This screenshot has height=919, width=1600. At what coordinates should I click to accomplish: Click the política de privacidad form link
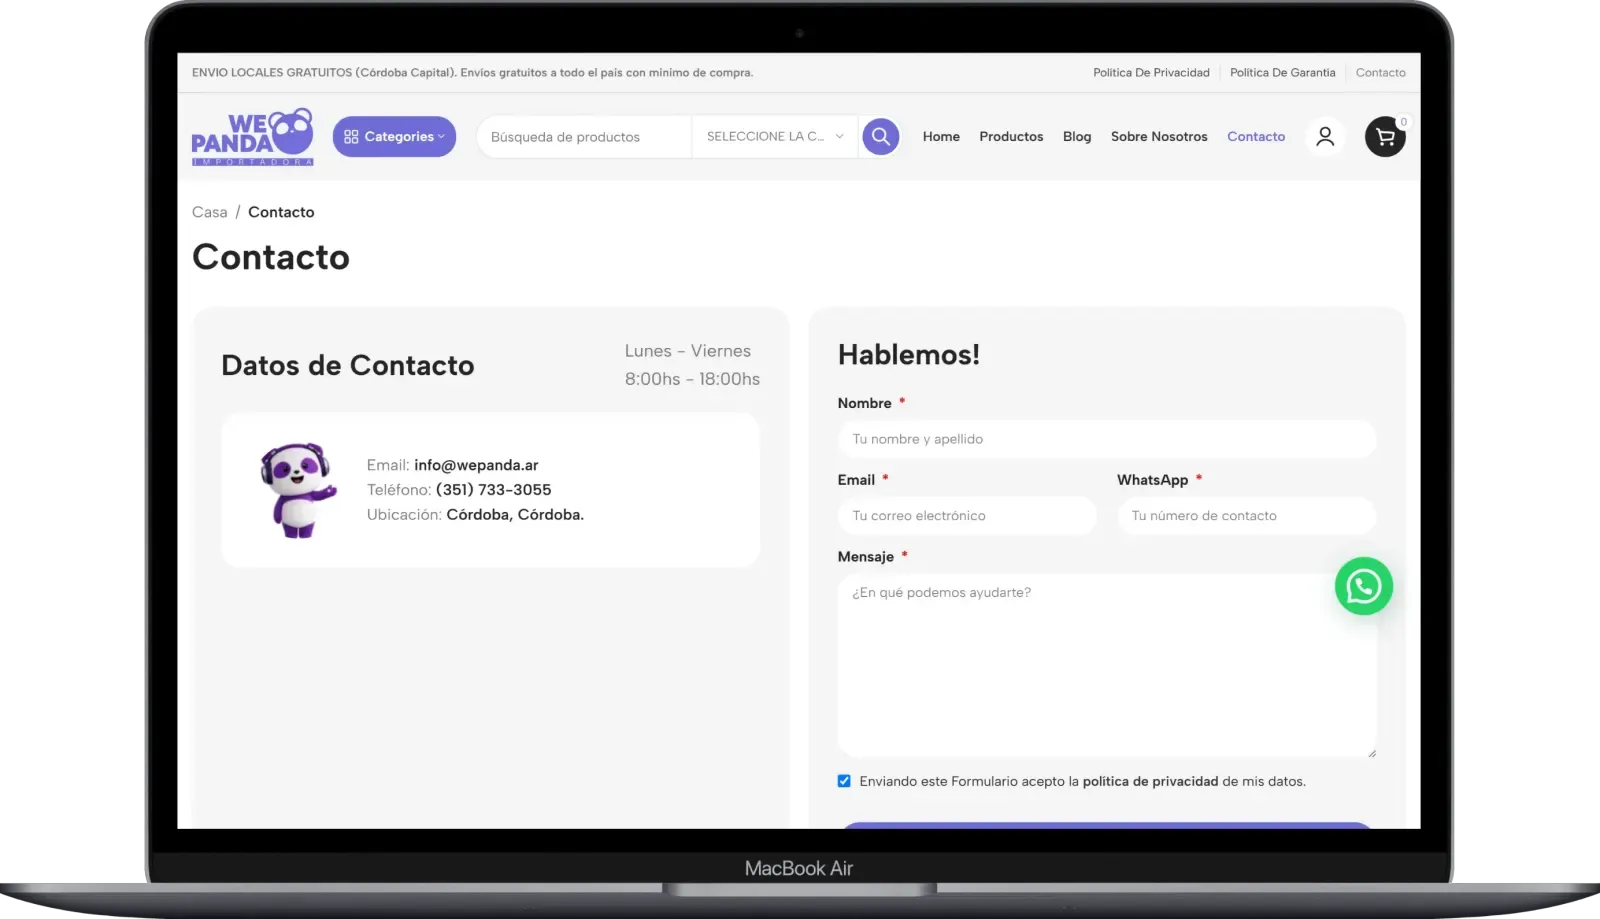[x=1150, y=782]
